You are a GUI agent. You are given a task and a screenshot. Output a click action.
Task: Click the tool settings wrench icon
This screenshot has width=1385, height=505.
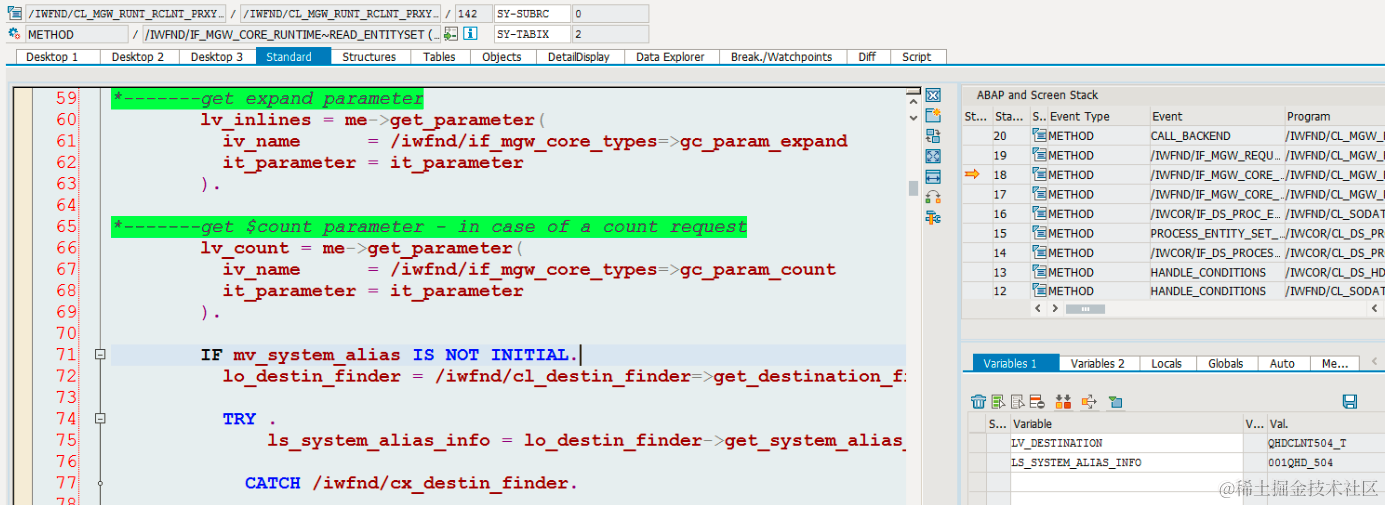(933, 217)
